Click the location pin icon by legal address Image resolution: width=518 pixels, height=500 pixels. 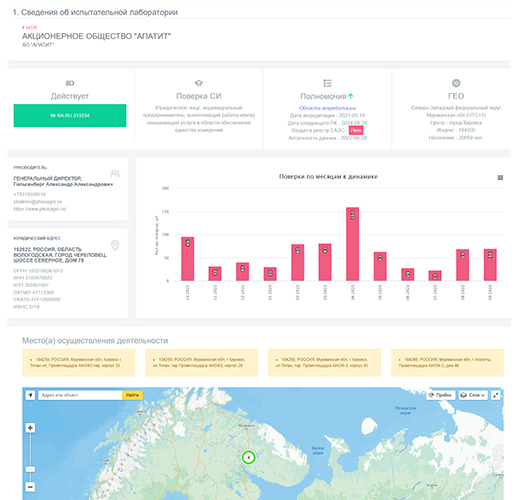115,245
